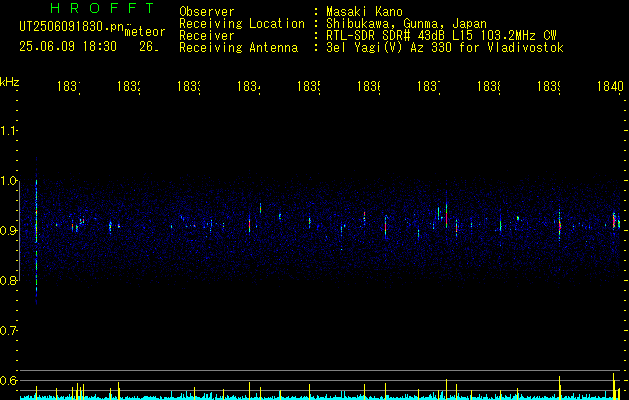The width and height of the screenshot is (629, 400).
Task: Click the '0.6' frequency axis label
Action: (8, 380)
